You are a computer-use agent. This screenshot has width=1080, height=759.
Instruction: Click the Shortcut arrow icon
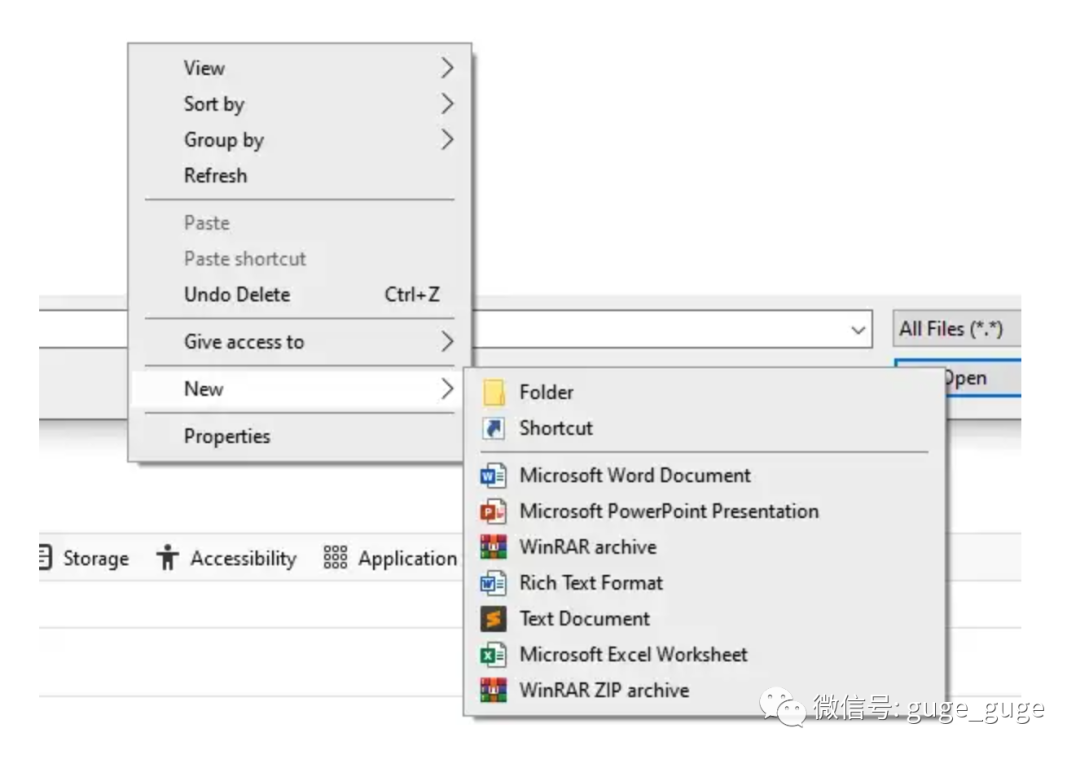(493, 428)
